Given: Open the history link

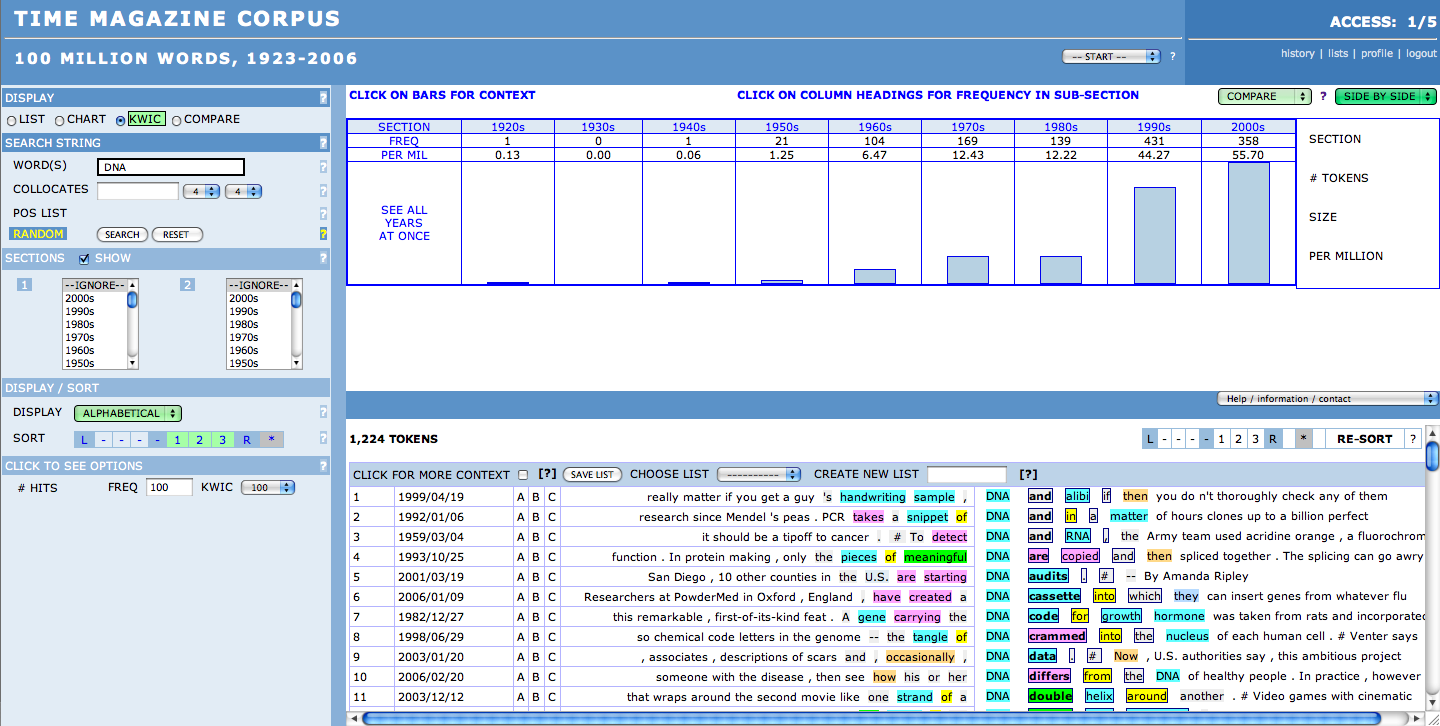Looking at the screenshot, I should tap(1298, 54).
